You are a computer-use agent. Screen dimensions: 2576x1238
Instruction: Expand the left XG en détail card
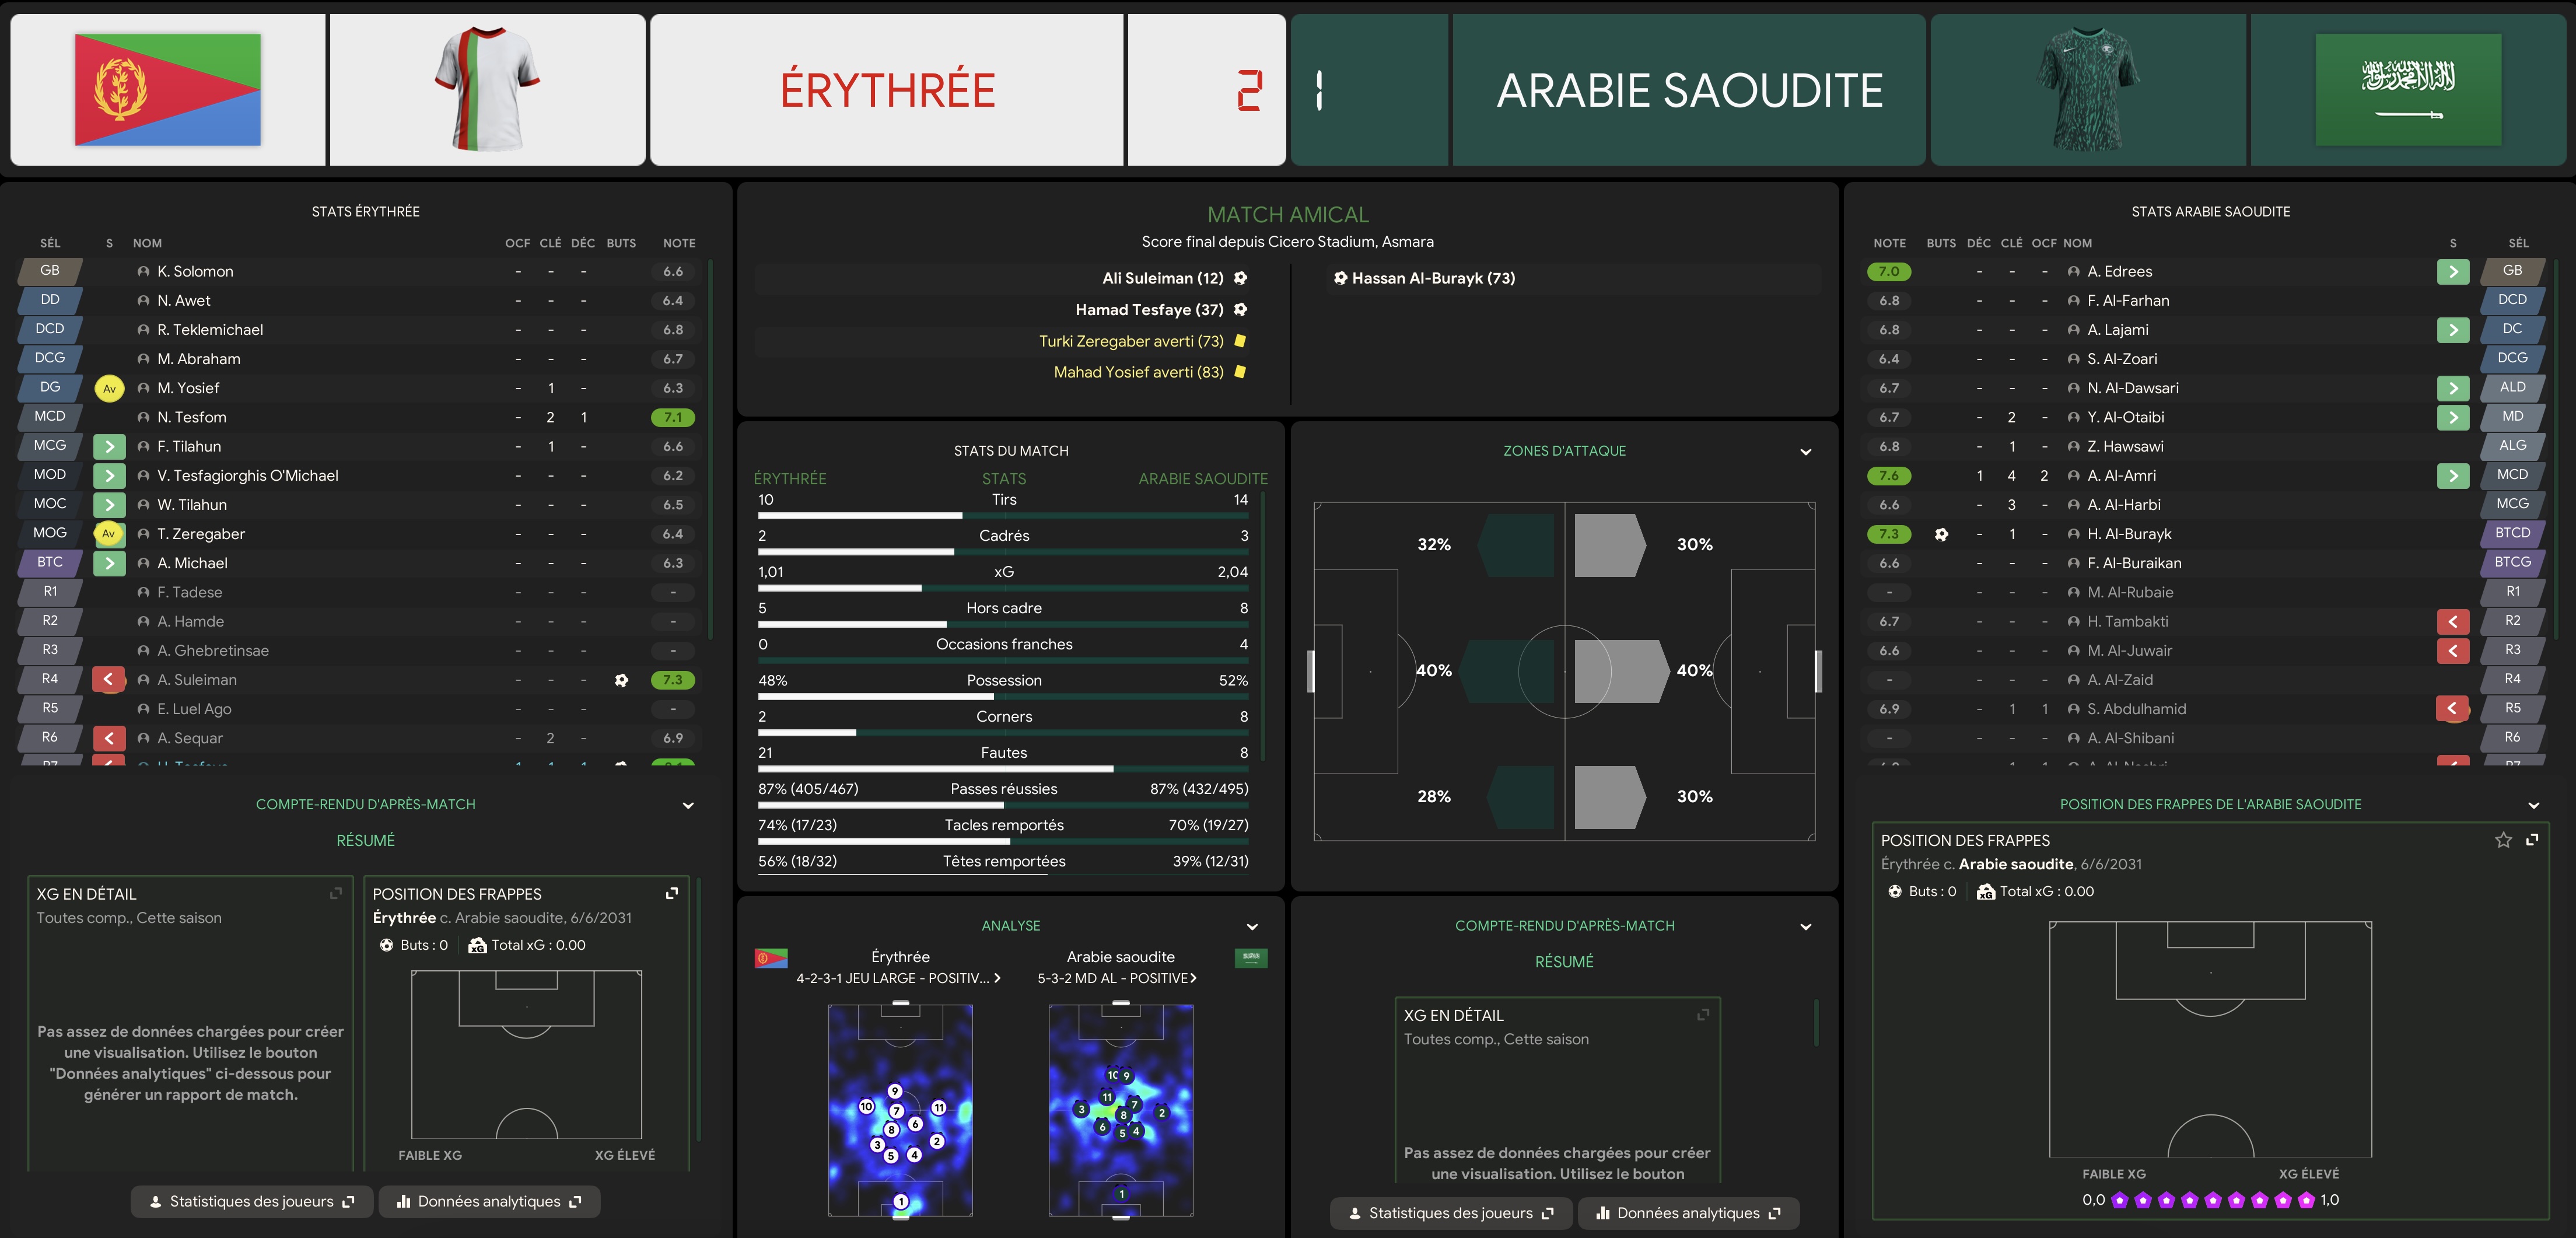(336, 893)
